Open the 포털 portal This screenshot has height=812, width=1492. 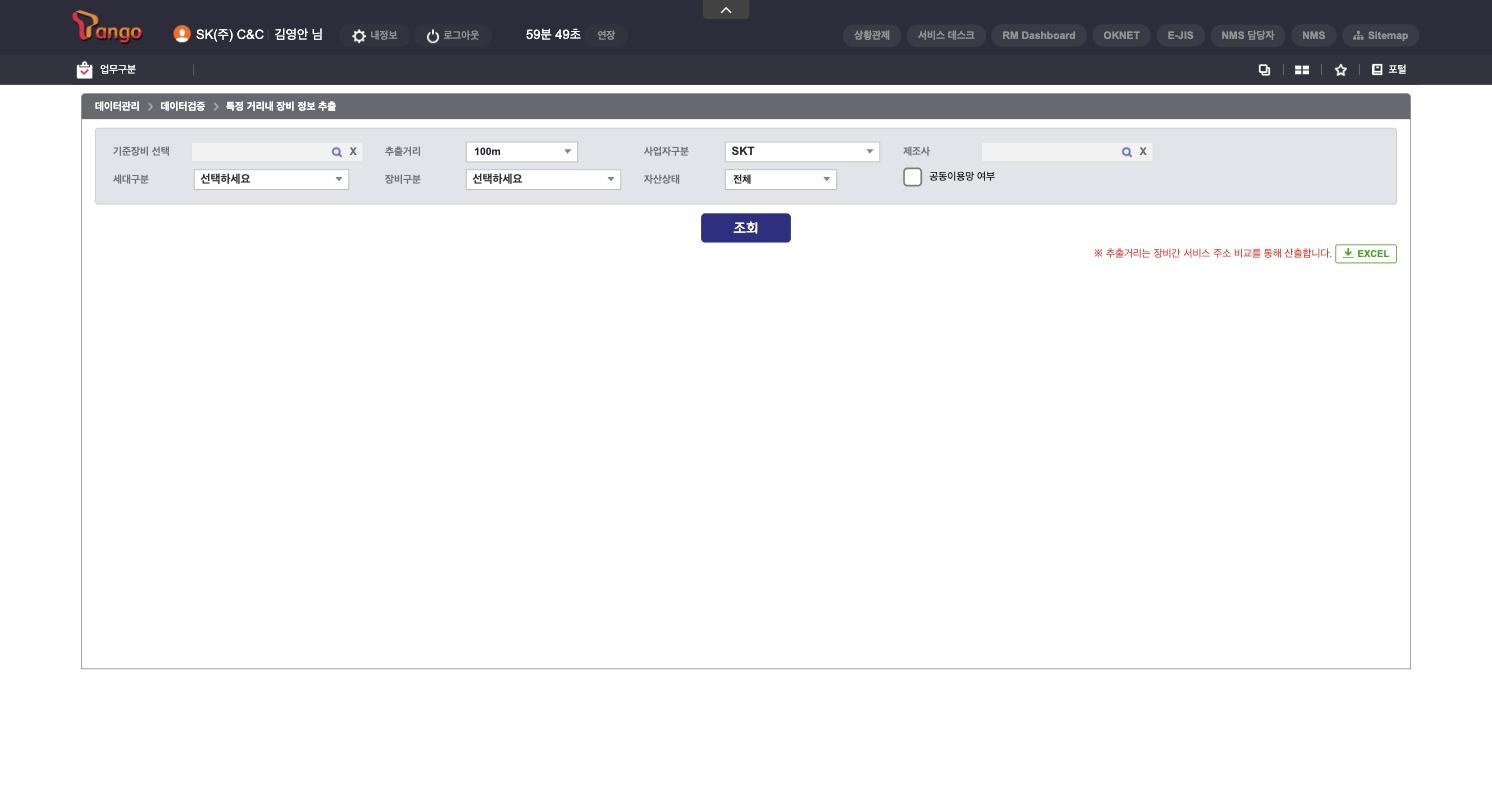[1389, 70]
